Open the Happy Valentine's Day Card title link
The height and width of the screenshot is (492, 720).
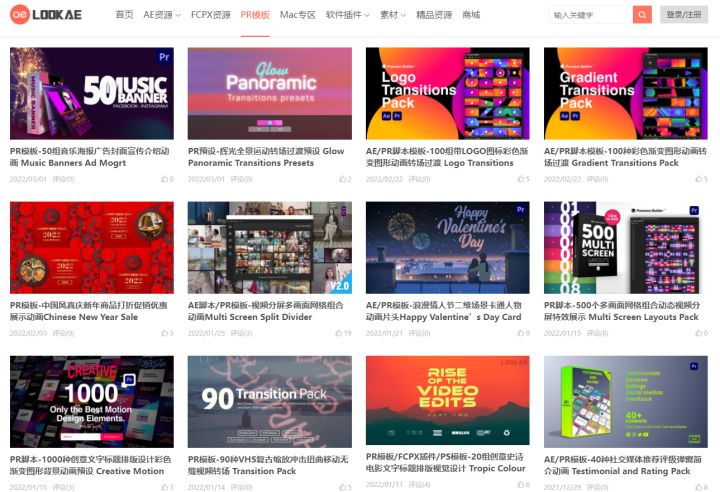click(444, 311)
